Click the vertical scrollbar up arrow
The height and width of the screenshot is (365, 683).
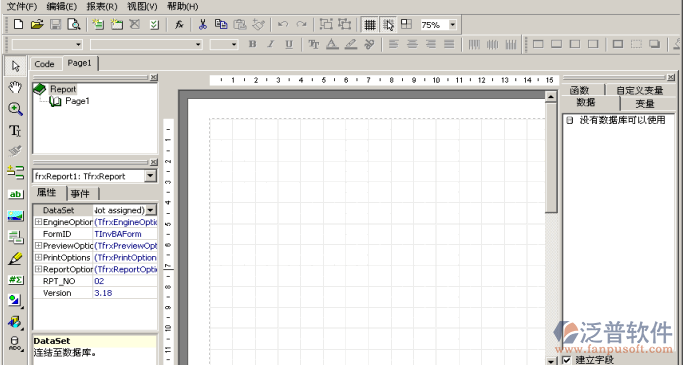click(551, 97)
